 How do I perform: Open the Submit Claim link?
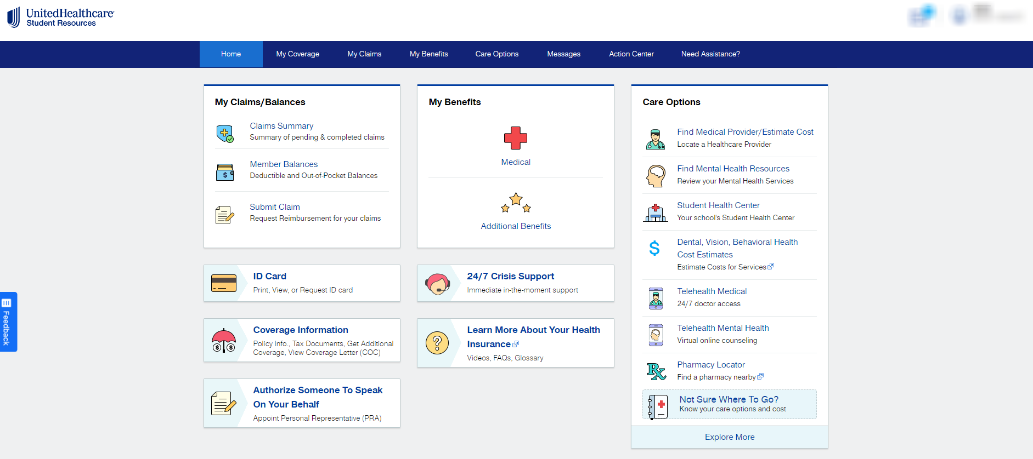[275, 207]
